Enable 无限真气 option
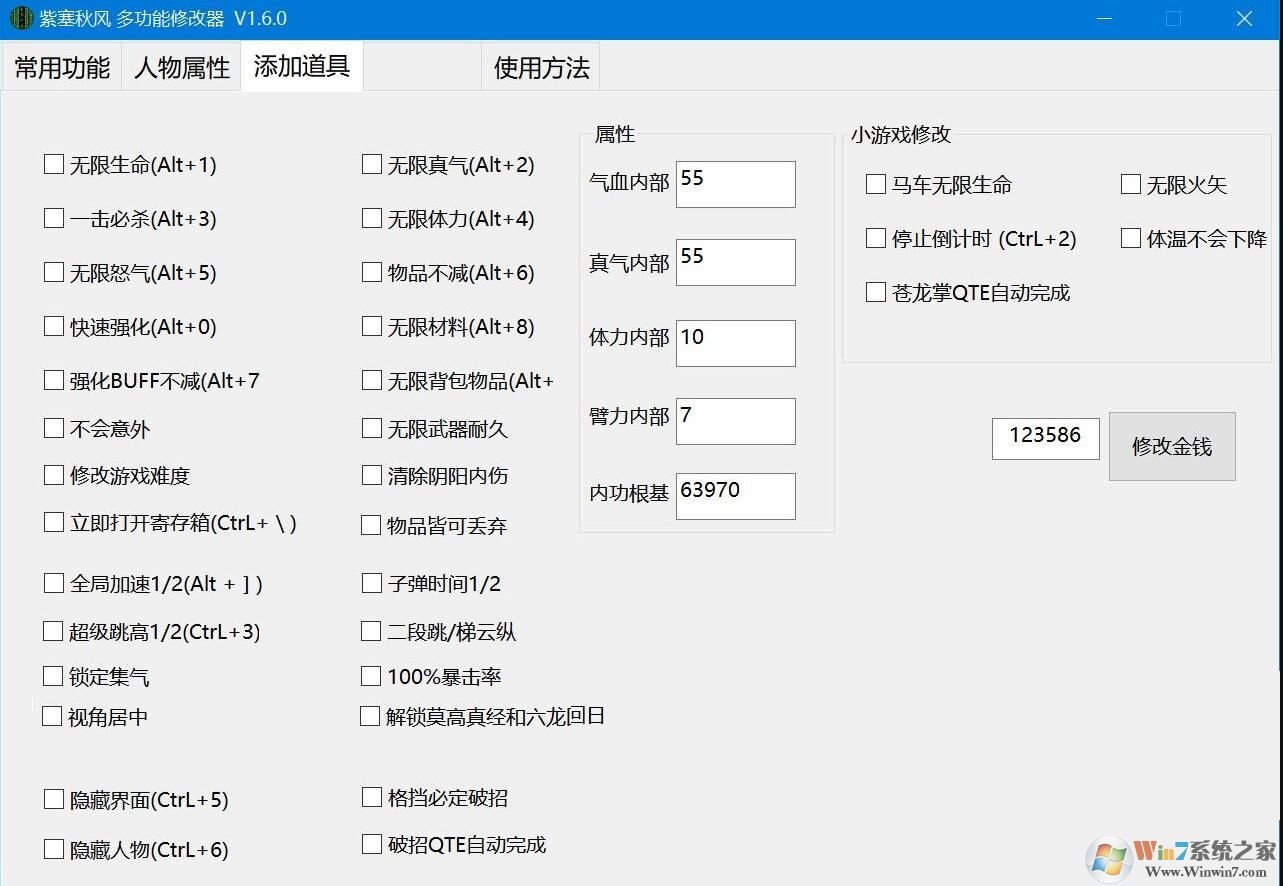Screen dimensions: 1283x886 point(371,164)
